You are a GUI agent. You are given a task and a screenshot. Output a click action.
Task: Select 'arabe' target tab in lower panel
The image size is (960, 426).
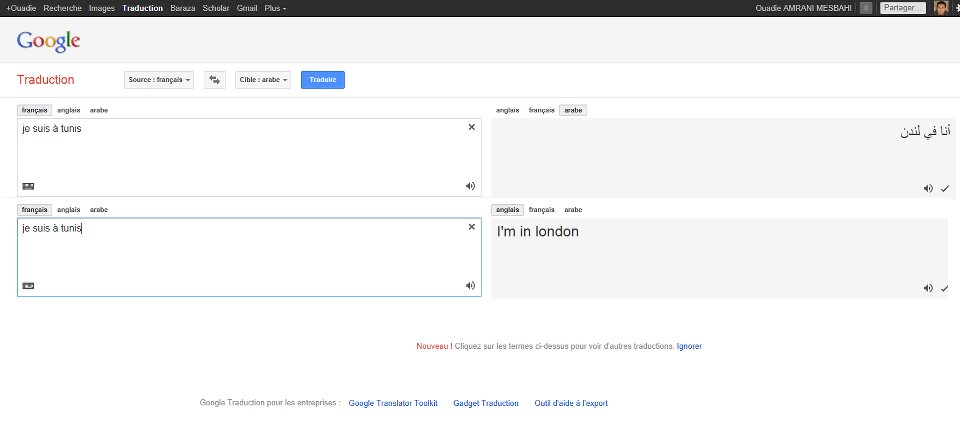[573, 209]
